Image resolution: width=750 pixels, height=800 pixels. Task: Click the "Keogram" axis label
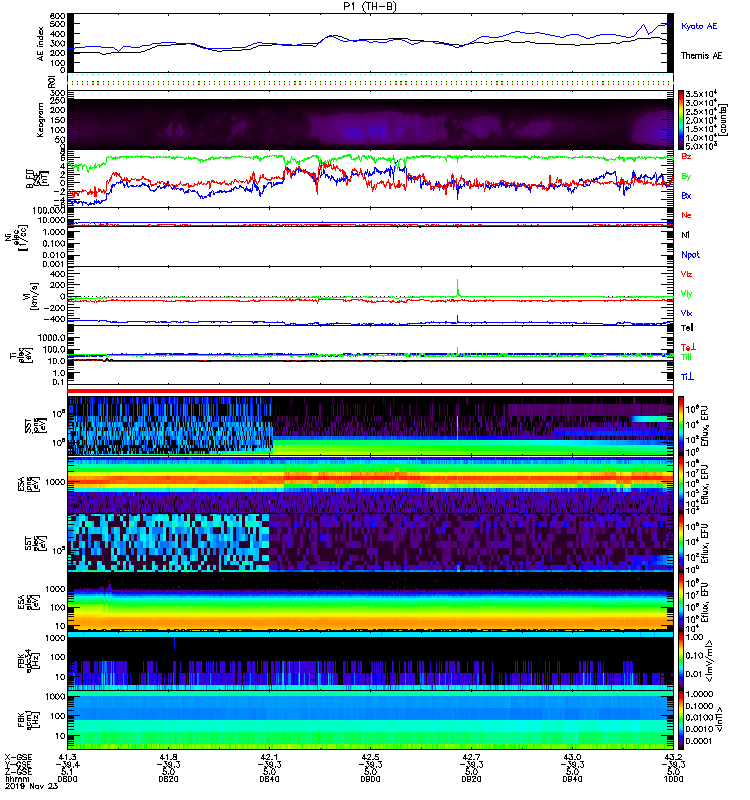(41, 120)
